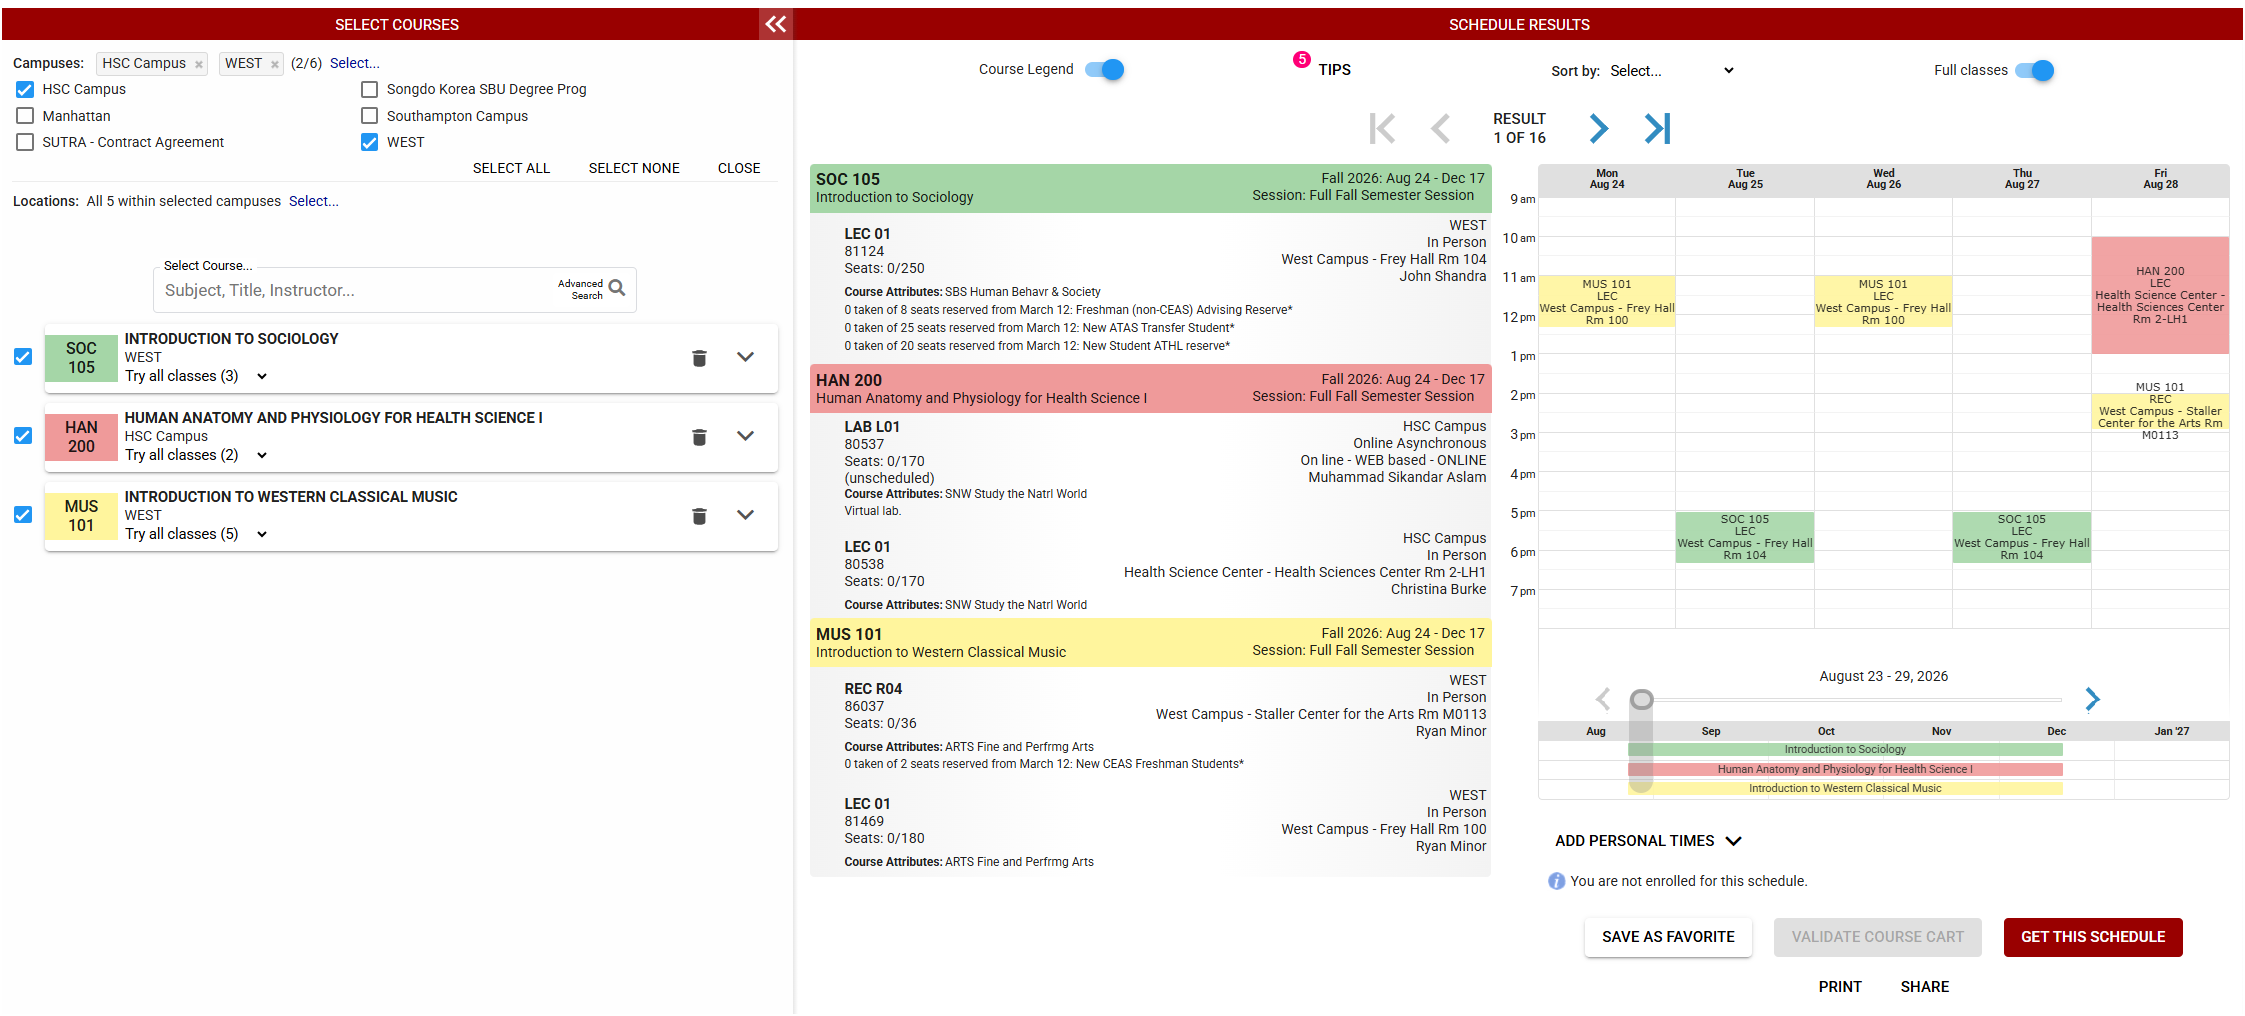Click the week timeline slider handle

coord(1641,699)
